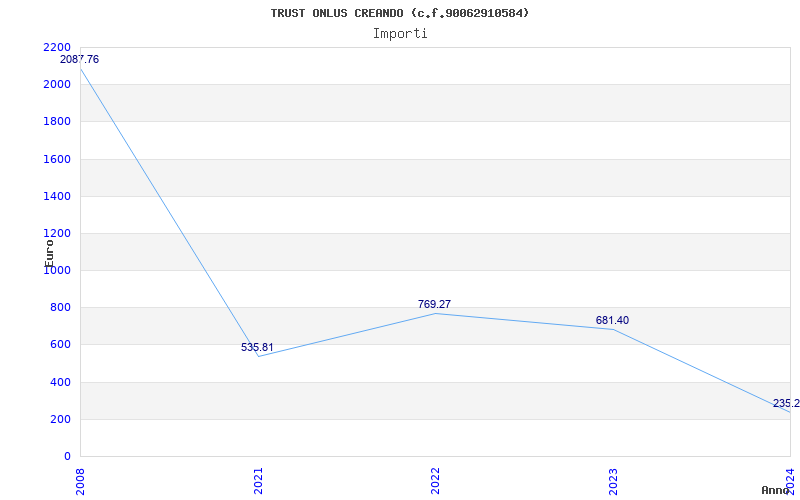Click the 2022 line data point
This screenshot has height=500, width=800.
coord(435,313)
